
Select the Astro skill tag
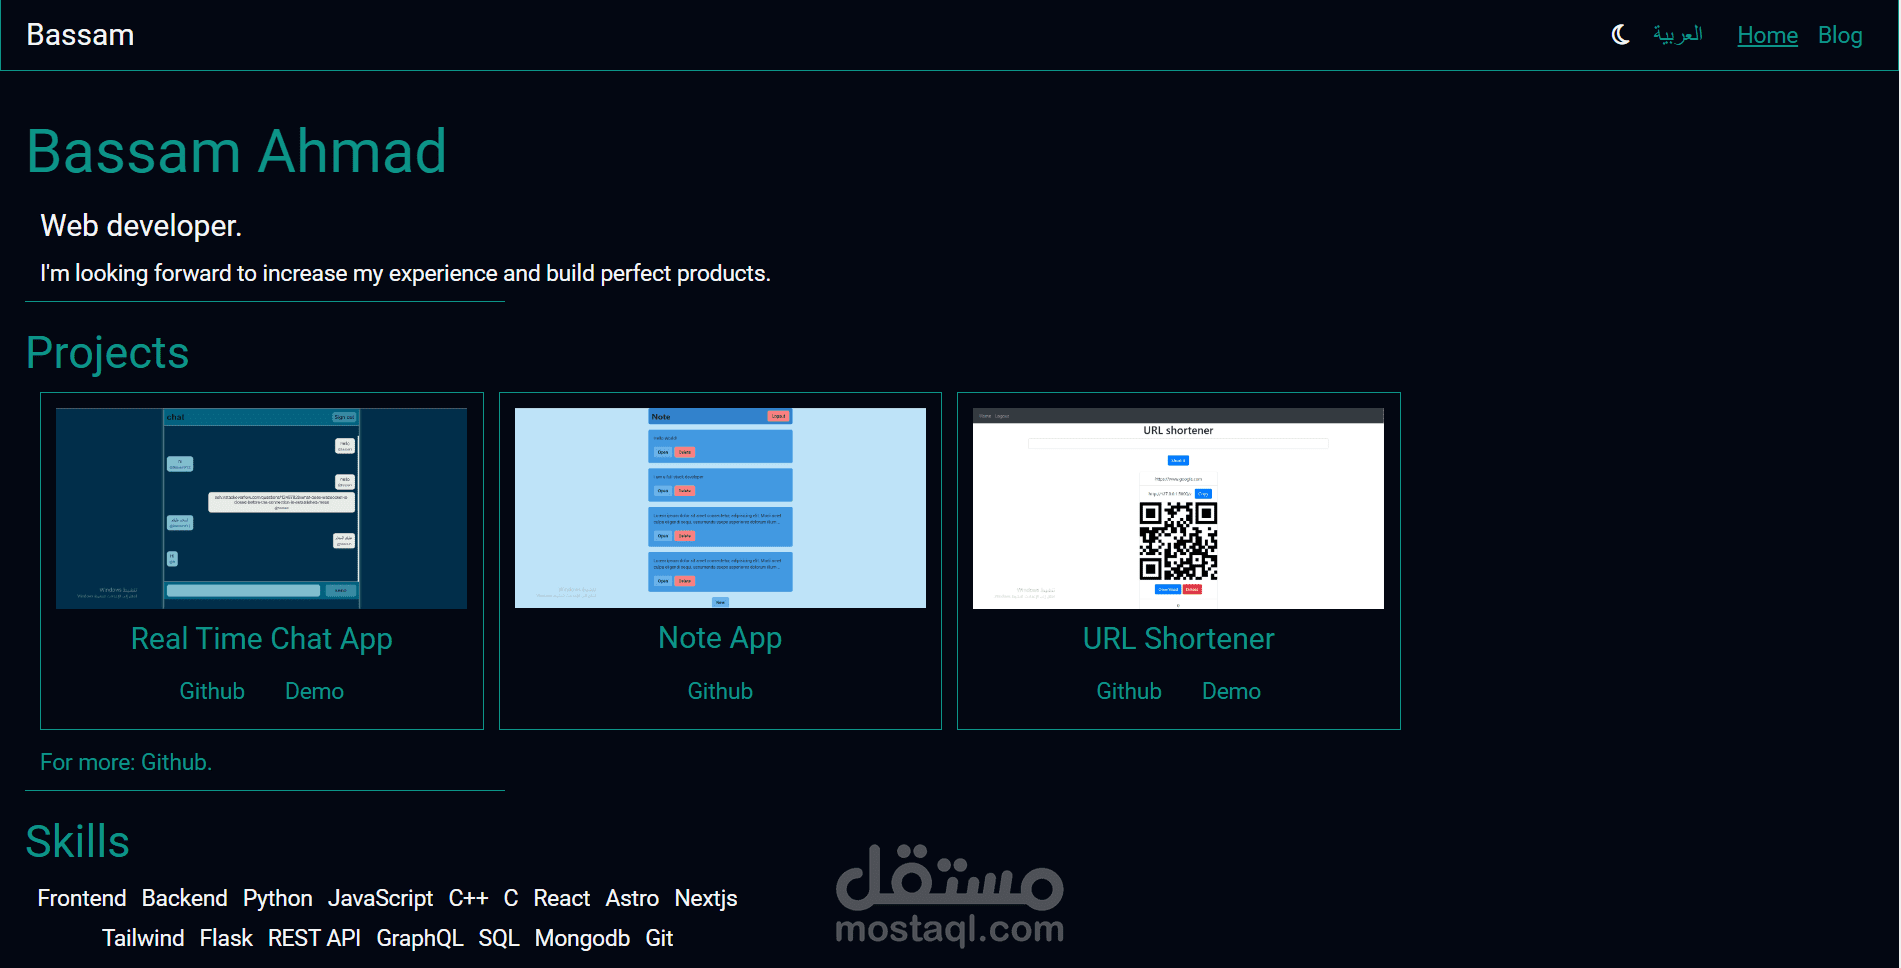pyautogui.click(x=632, y=898)
